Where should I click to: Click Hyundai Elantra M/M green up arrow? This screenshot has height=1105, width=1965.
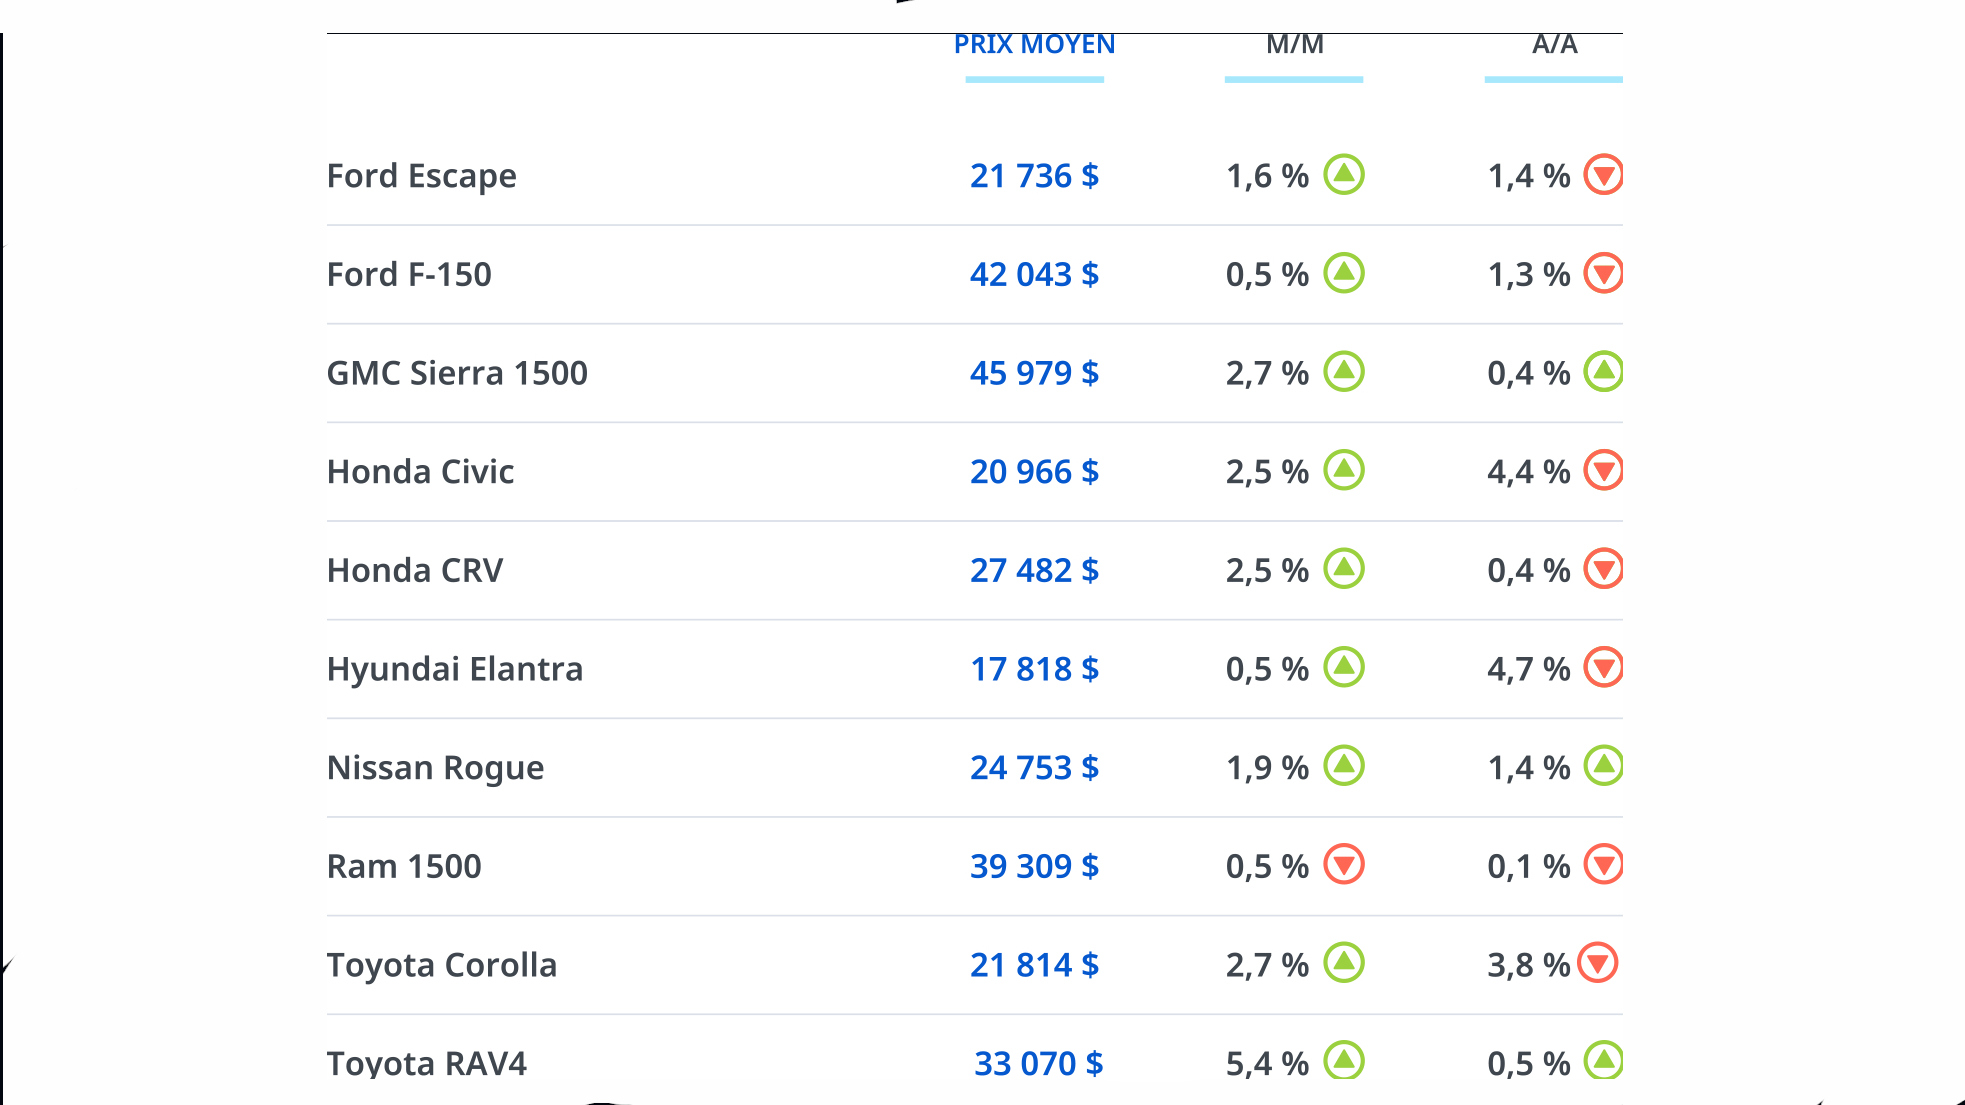click(1344, 668)
